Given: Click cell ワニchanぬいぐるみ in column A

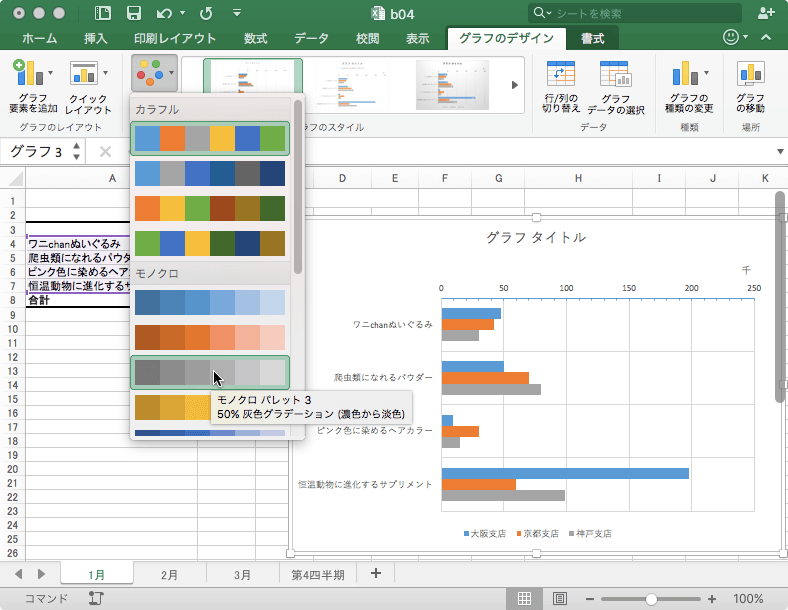Looking at the screenshot, I should (x=79, y=244).
